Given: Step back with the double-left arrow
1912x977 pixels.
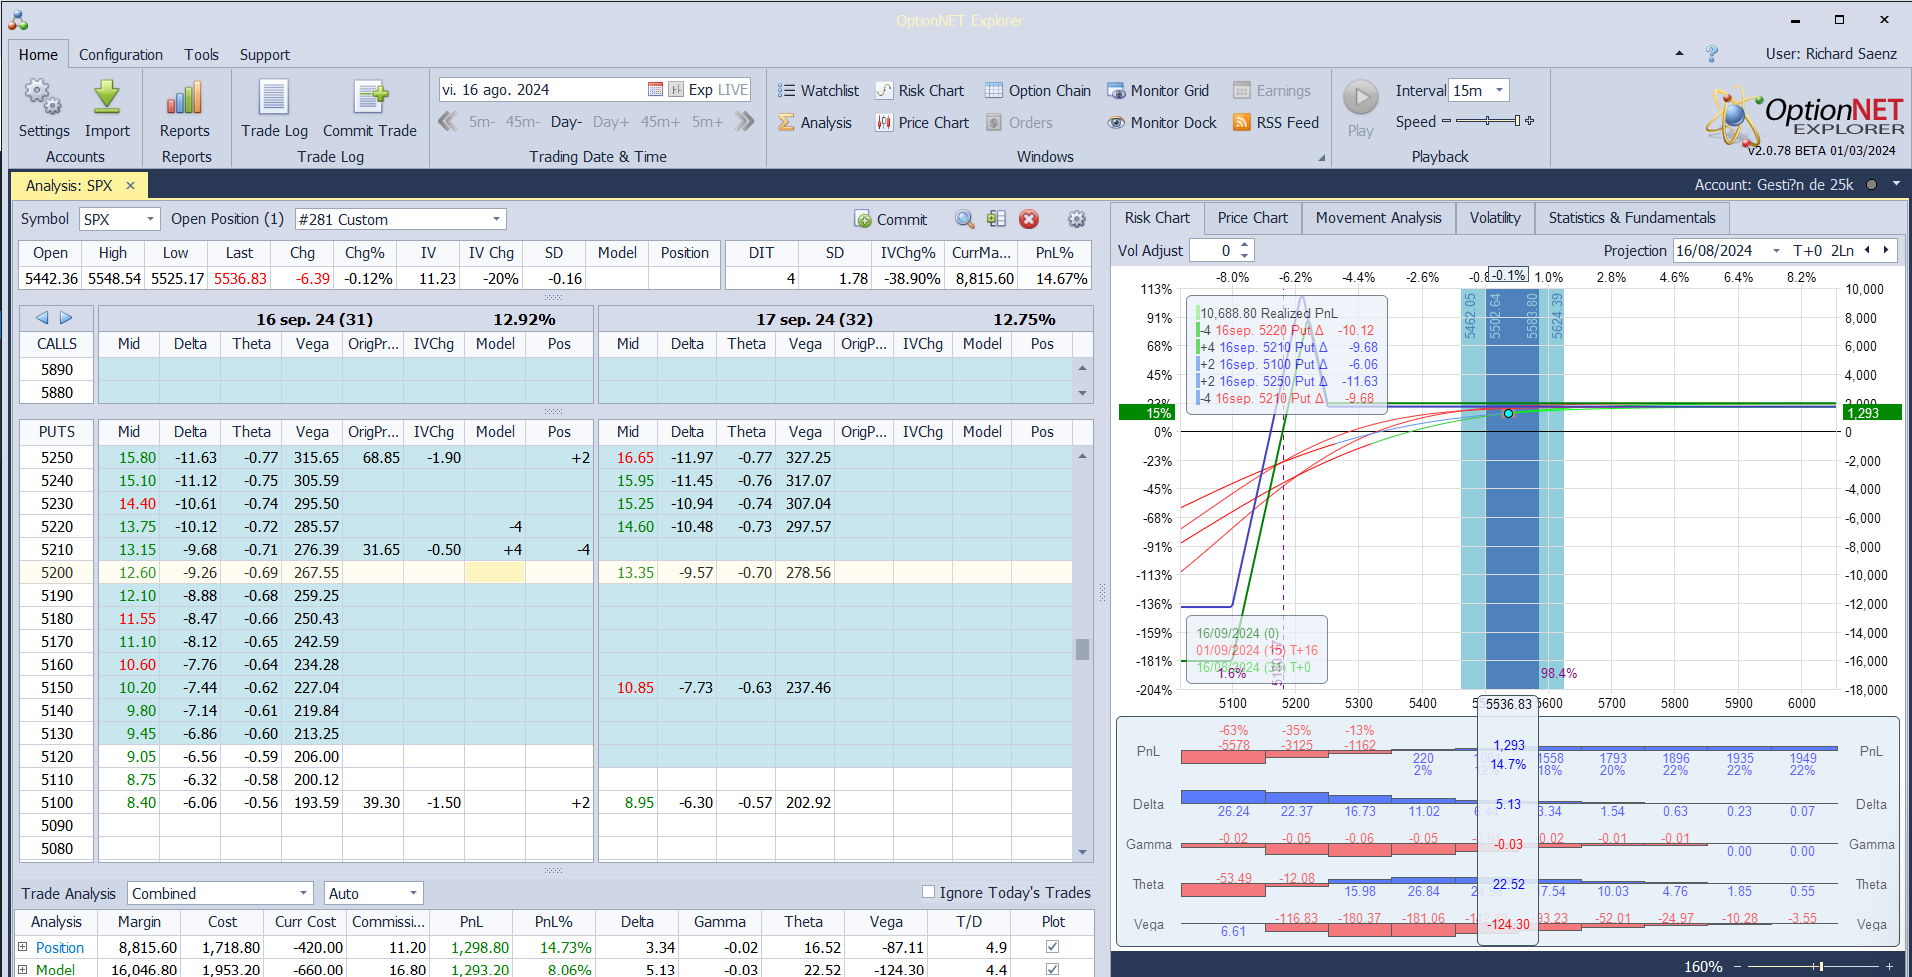Looking at the screenshot, I should coord(448,122).
